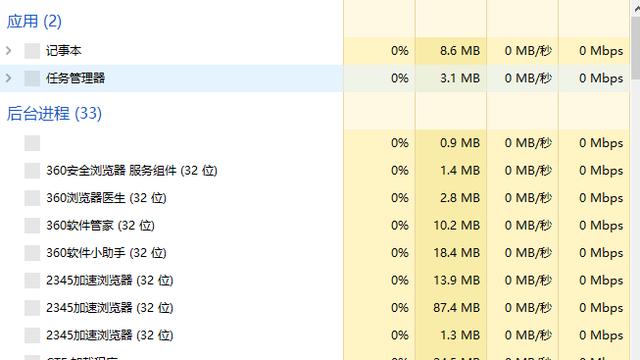Select the 记事本 row name

pos(63,51)
